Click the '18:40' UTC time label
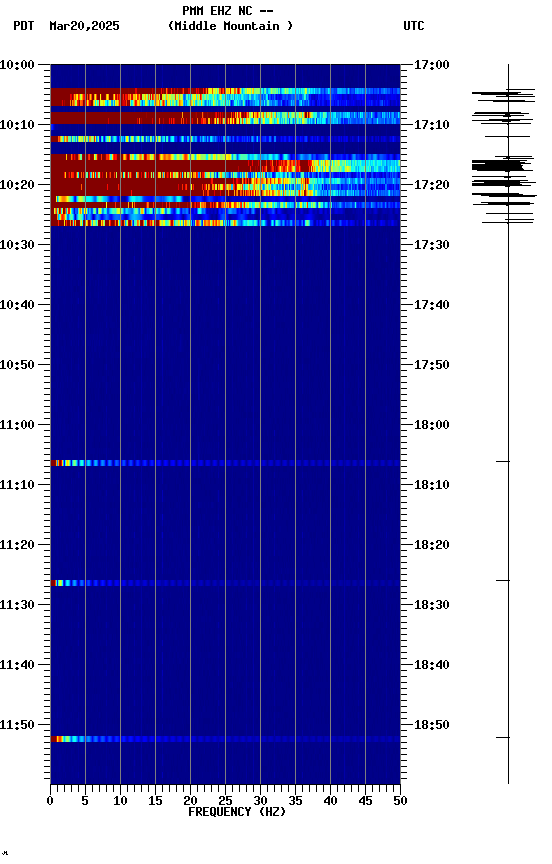The height and width of the screenshot is (864, 552). [432, 665]
